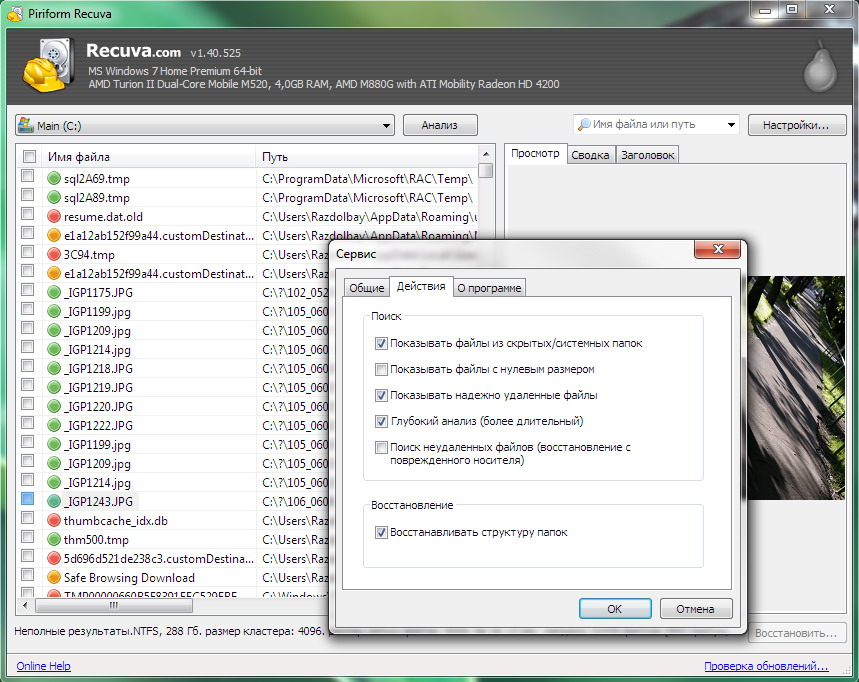Switch to Общие tab
This screenshot has height=682, width=859.
[366, 288]
